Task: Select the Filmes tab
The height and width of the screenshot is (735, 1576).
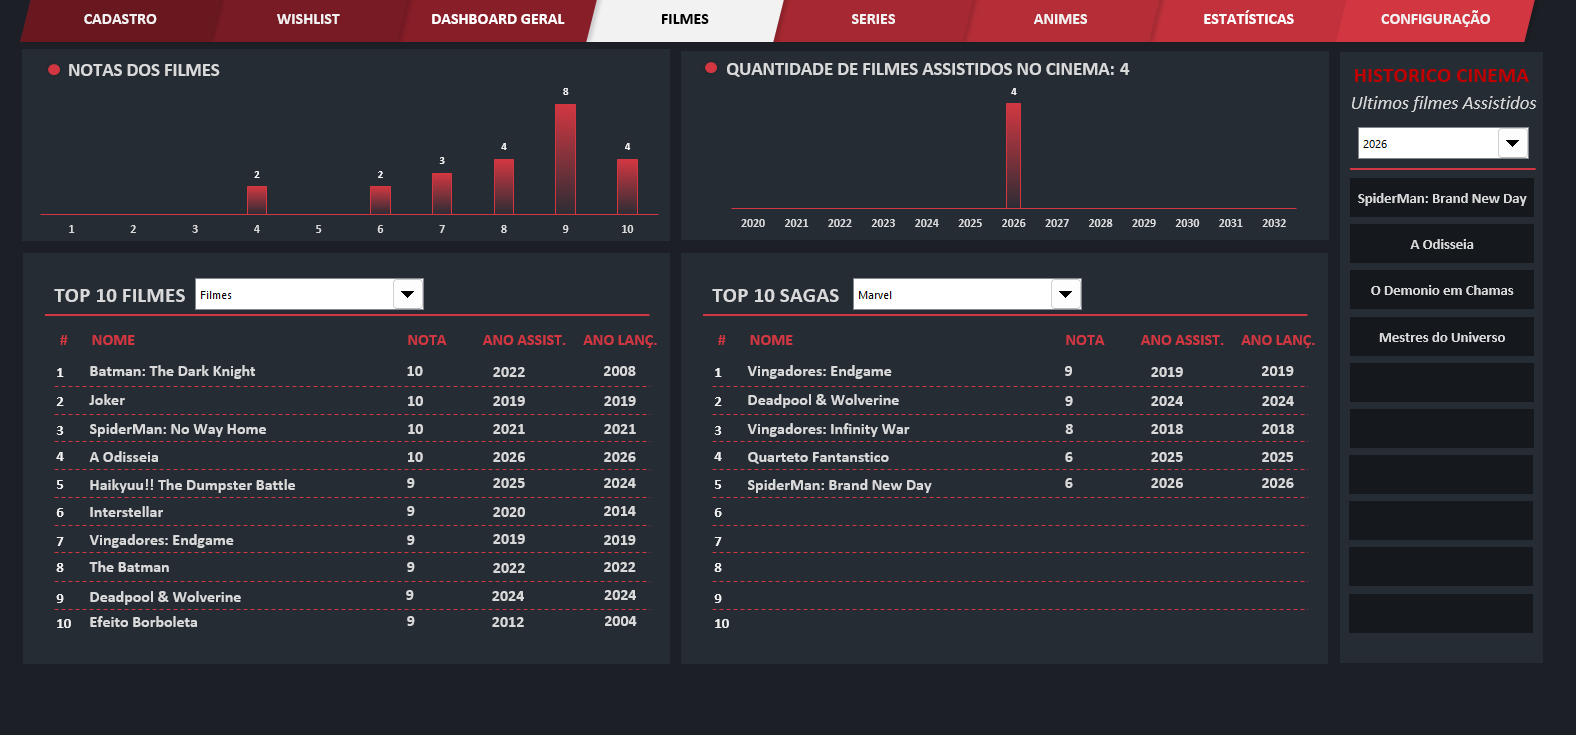Action: coord(685,19)
